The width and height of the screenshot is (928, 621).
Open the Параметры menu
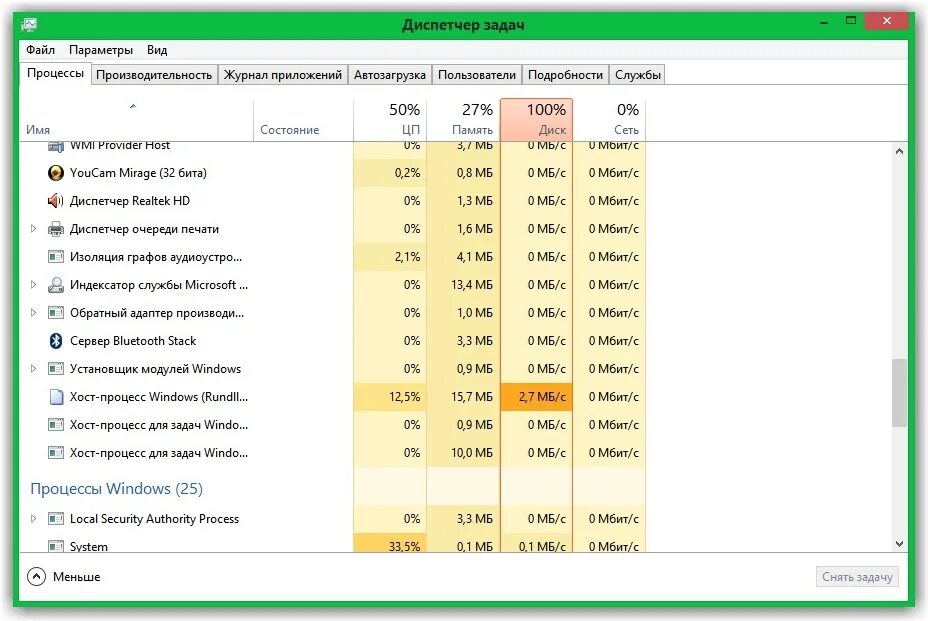(101, 50)
